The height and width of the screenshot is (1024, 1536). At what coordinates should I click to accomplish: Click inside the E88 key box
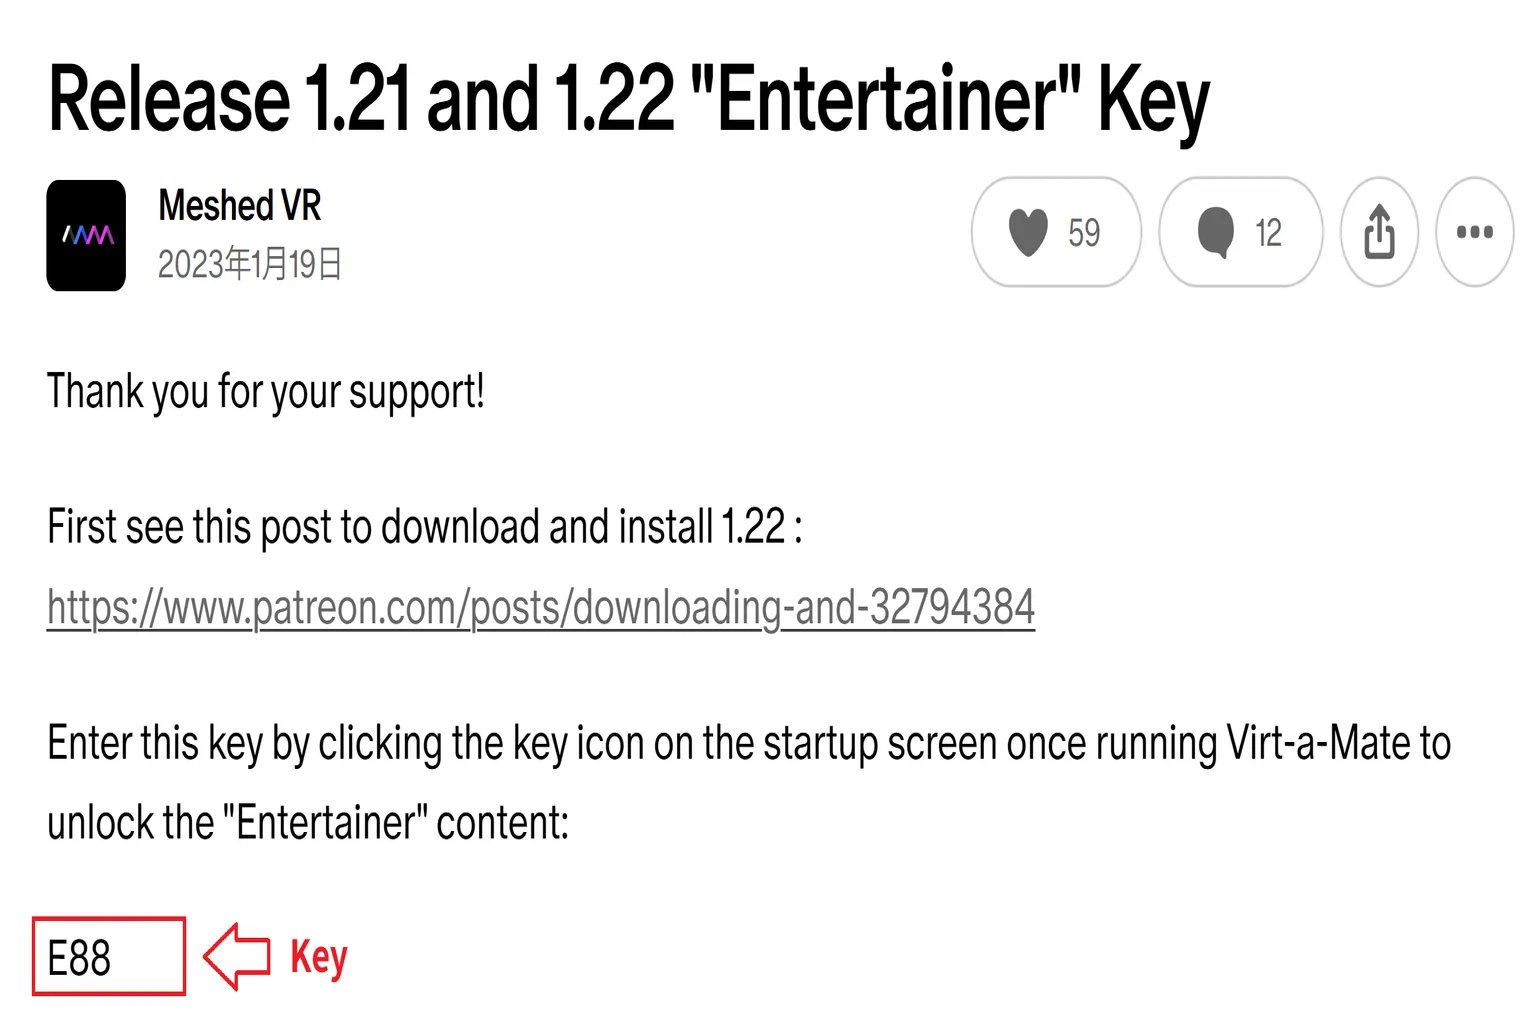[109, 956]
